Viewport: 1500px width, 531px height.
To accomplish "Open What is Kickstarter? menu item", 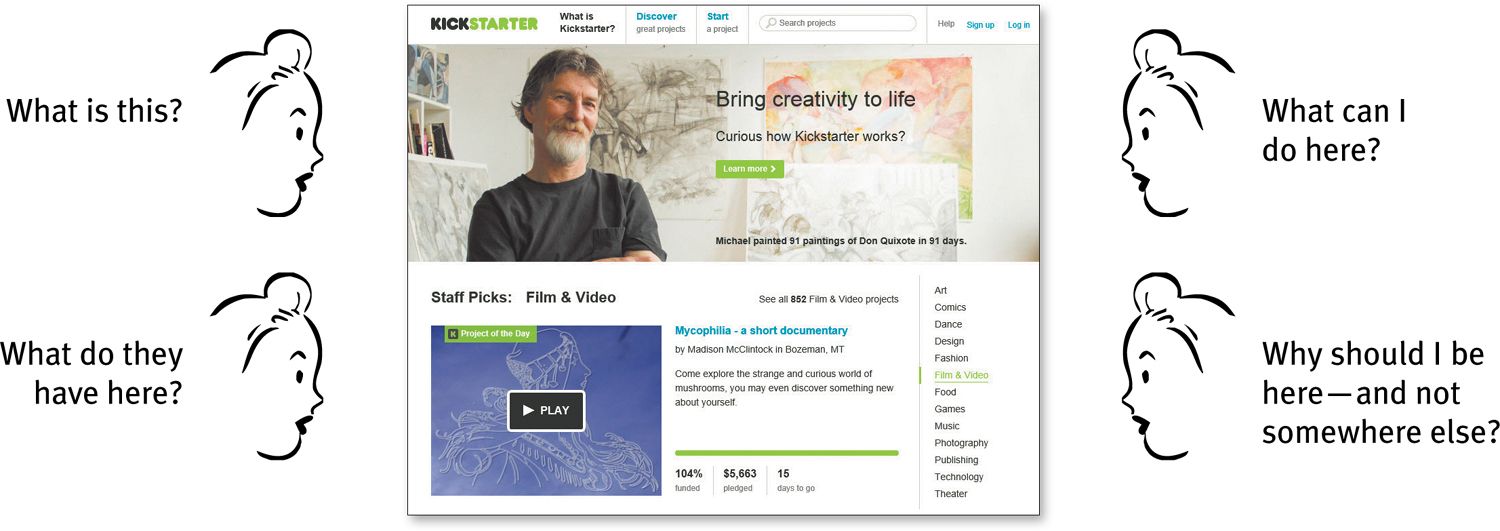I will [x=587, y=23].
